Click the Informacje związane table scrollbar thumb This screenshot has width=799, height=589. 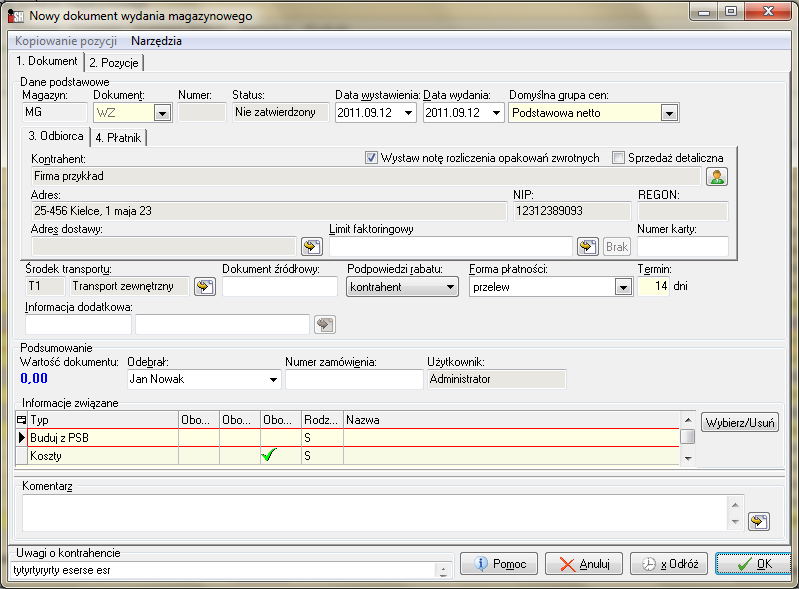[687, 437]
